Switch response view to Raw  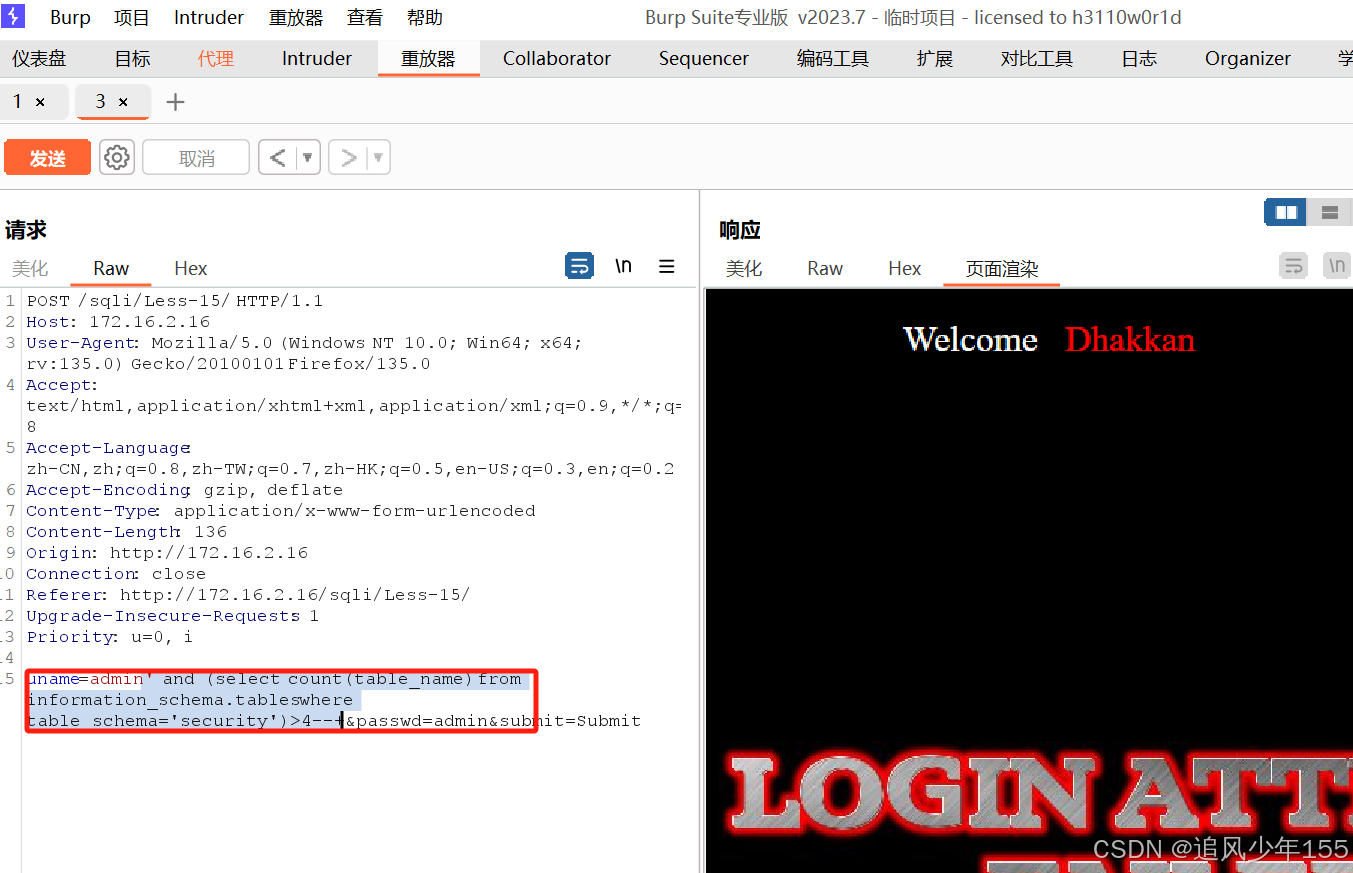pyautogui.click(x=825, y=268)
